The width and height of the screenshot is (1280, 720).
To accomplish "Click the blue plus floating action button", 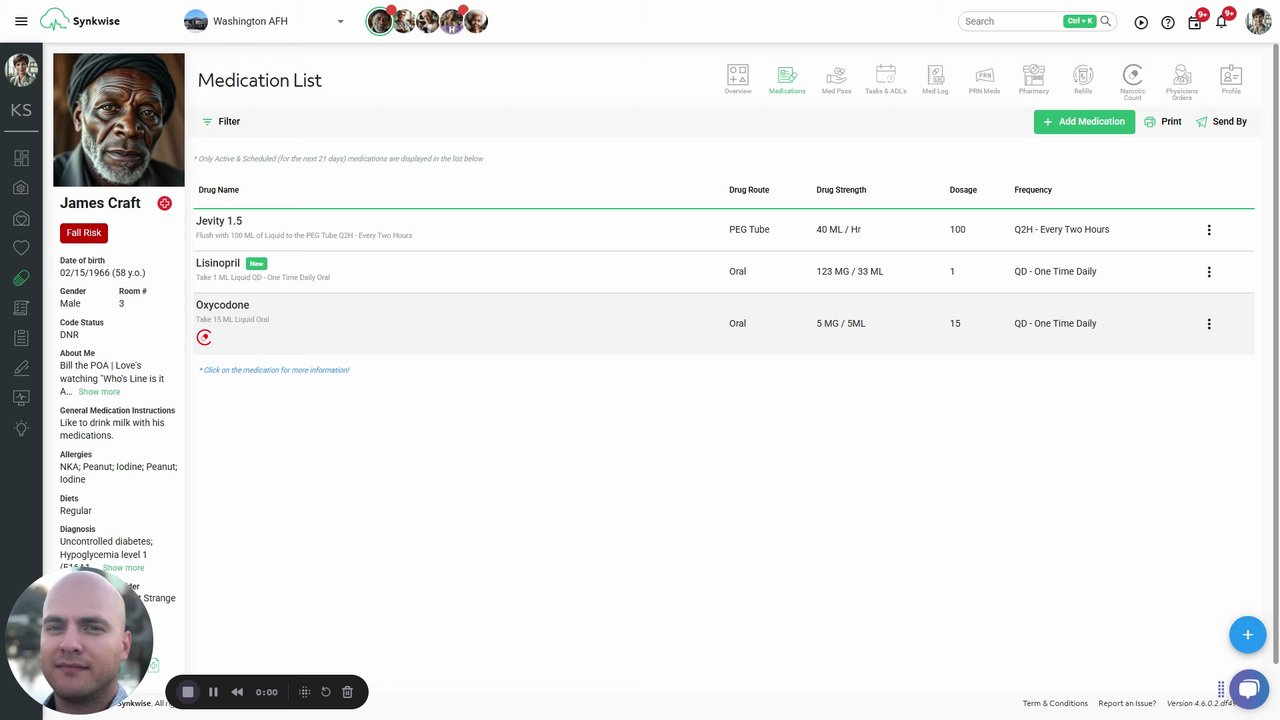I will pyautogui.click(x=1248, y=635).
